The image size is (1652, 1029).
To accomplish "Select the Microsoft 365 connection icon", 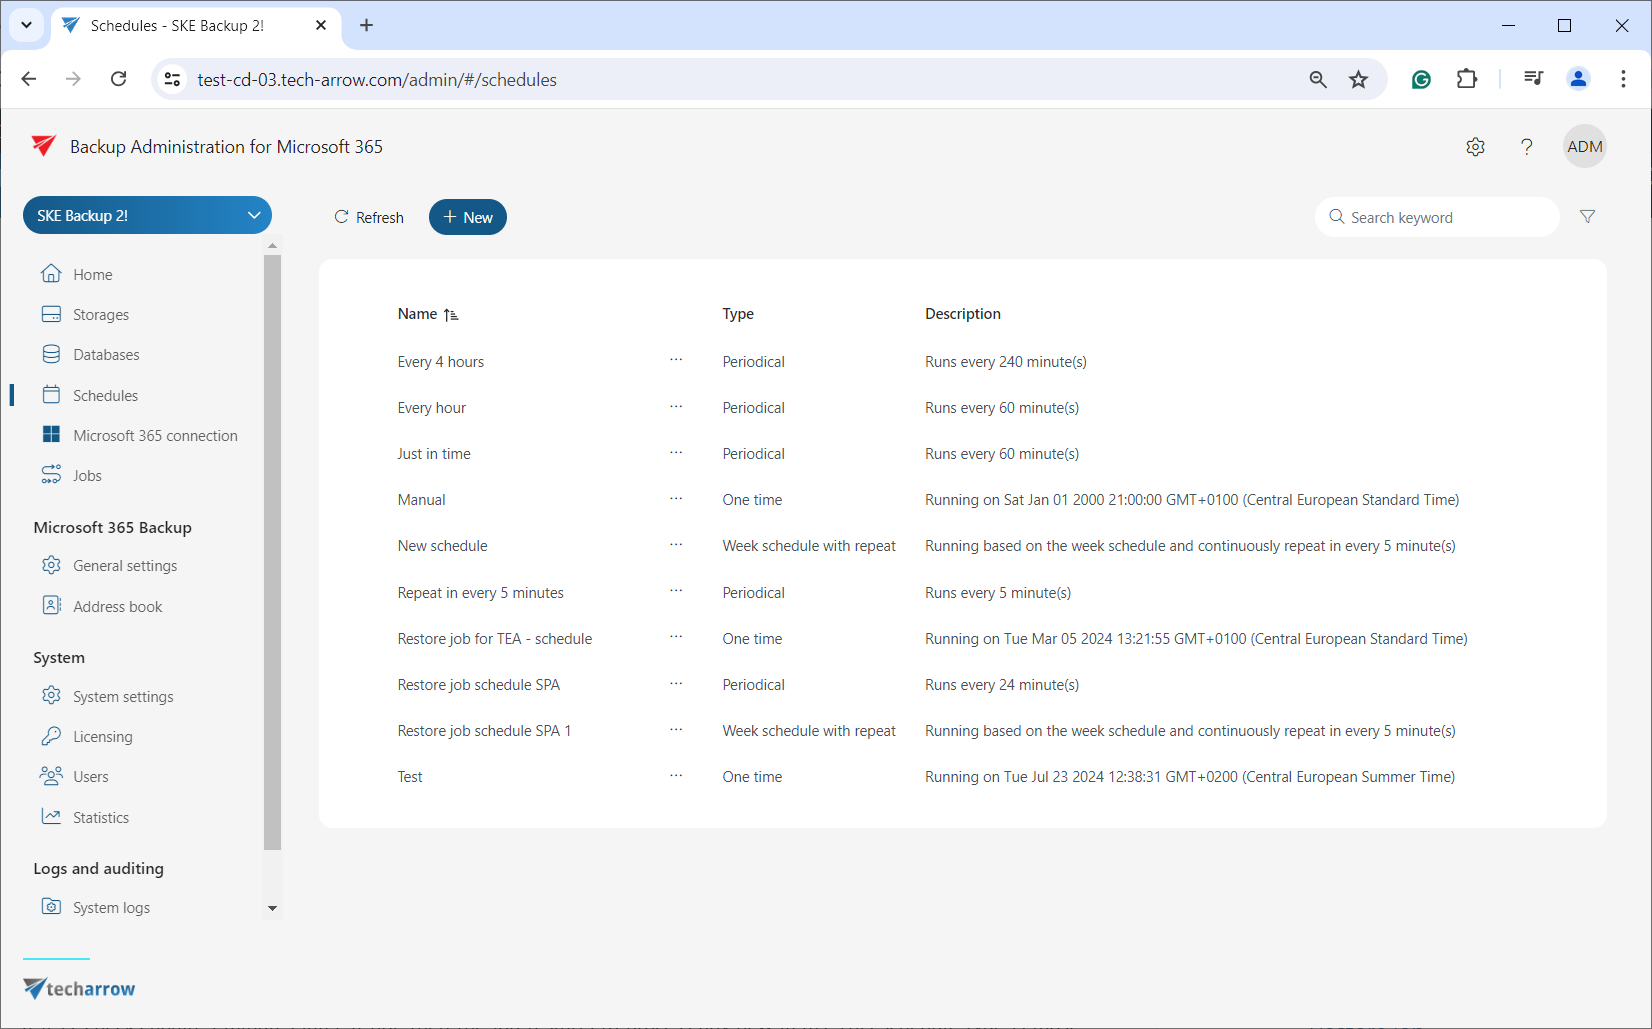I will point(51,435).
